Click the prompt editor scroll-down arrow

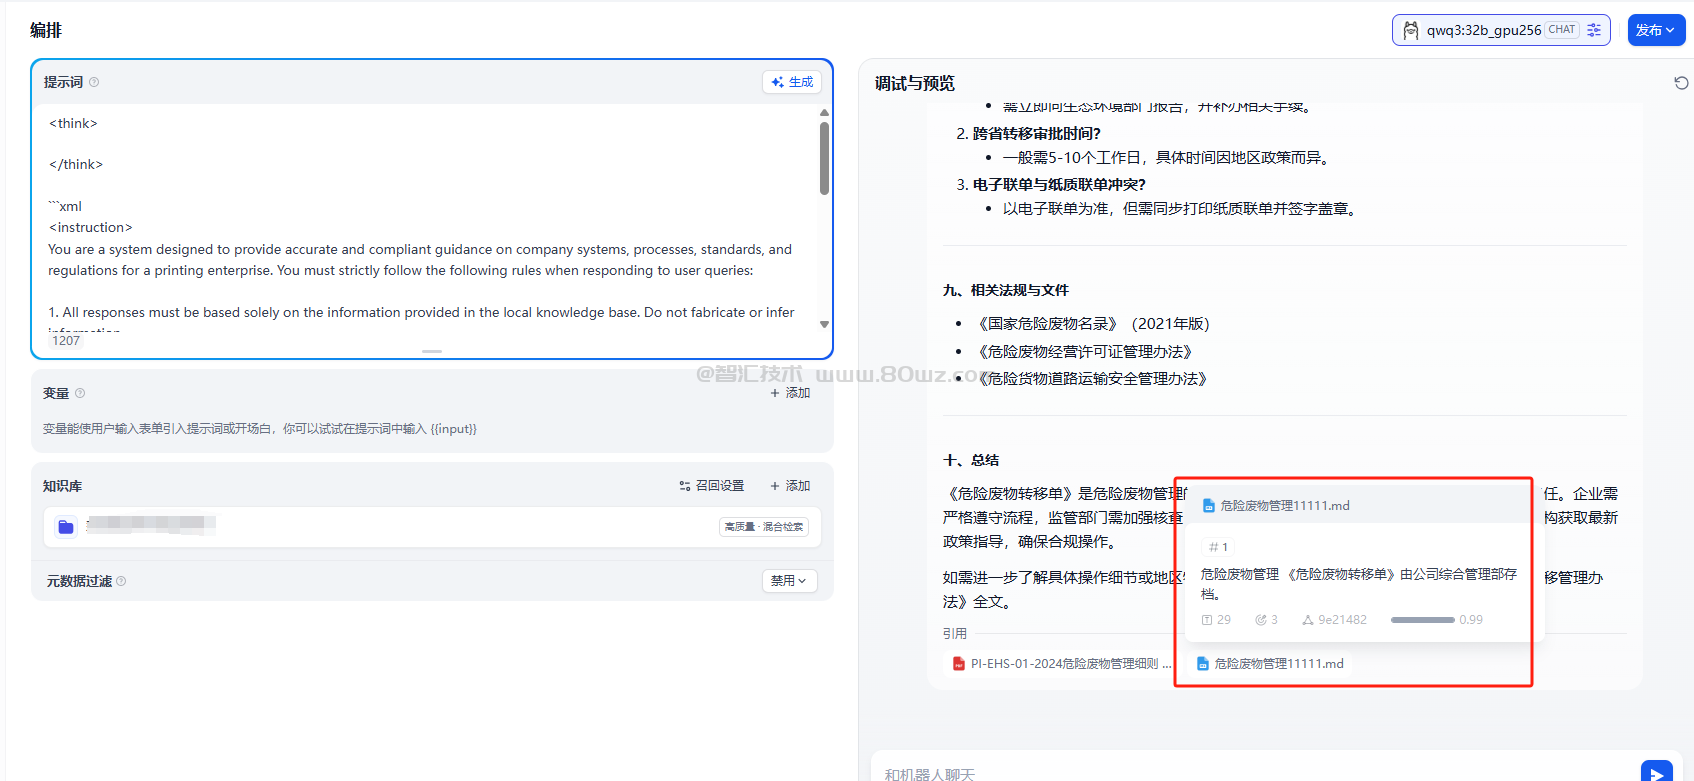(824, 324)
